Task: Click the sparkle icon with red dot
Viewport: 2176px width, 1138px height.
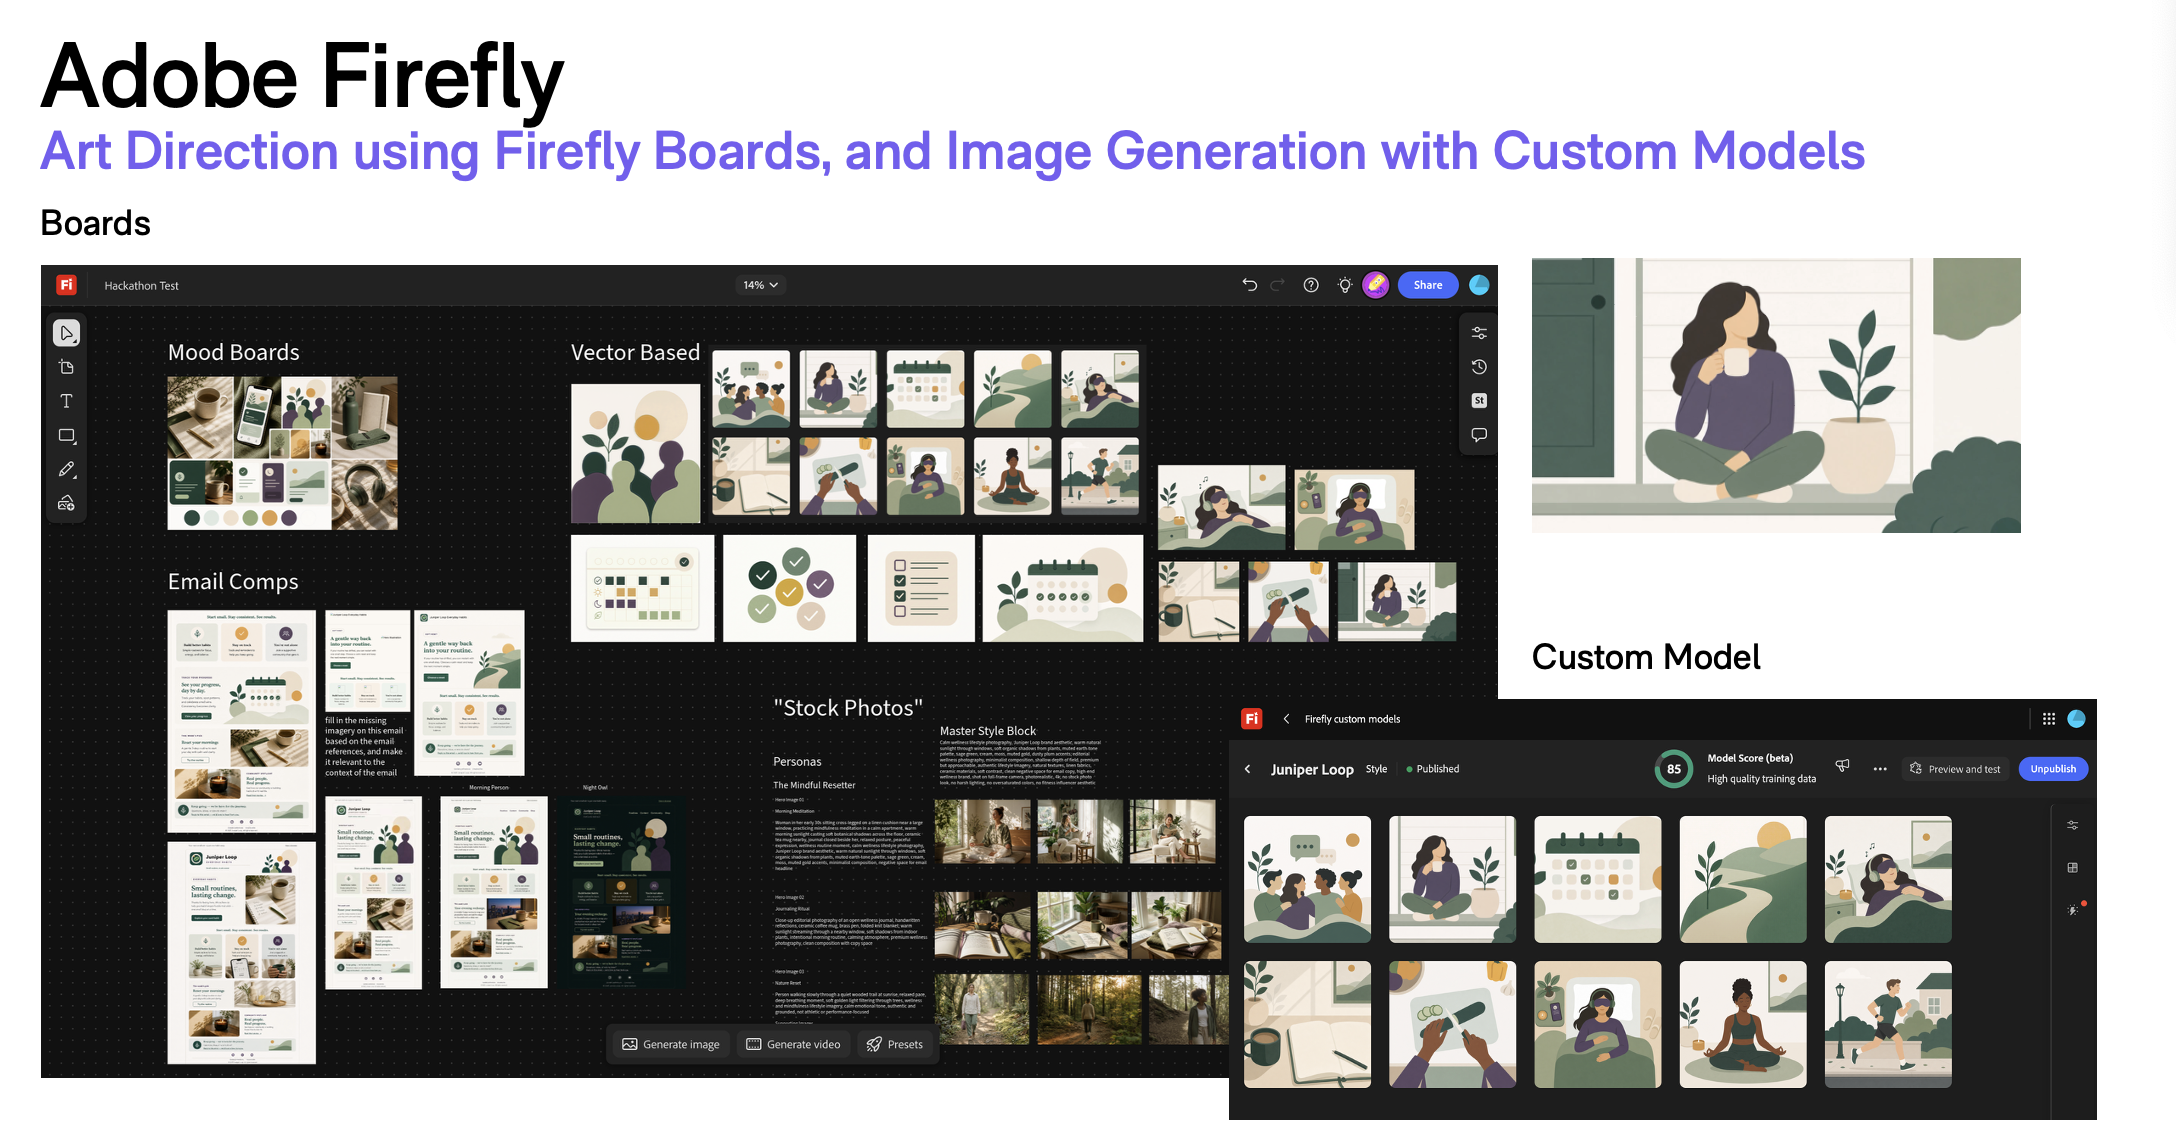Action: pyautogui.click(x=2074, y=909)
